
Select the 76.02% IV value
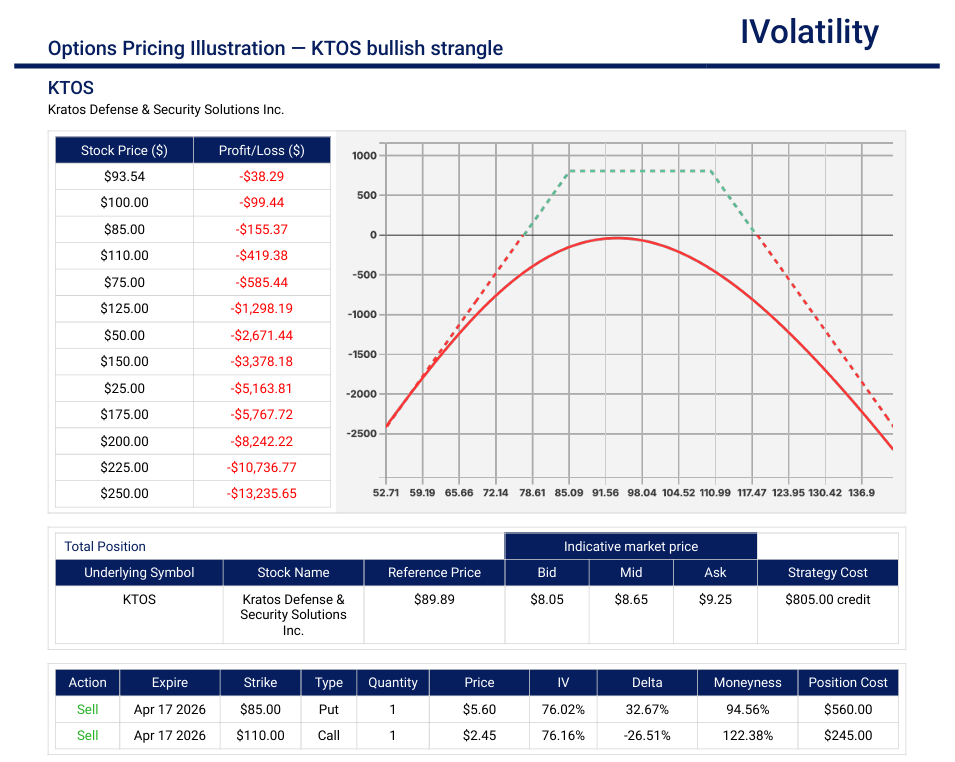pyautogui.click(x=562, y=708)
